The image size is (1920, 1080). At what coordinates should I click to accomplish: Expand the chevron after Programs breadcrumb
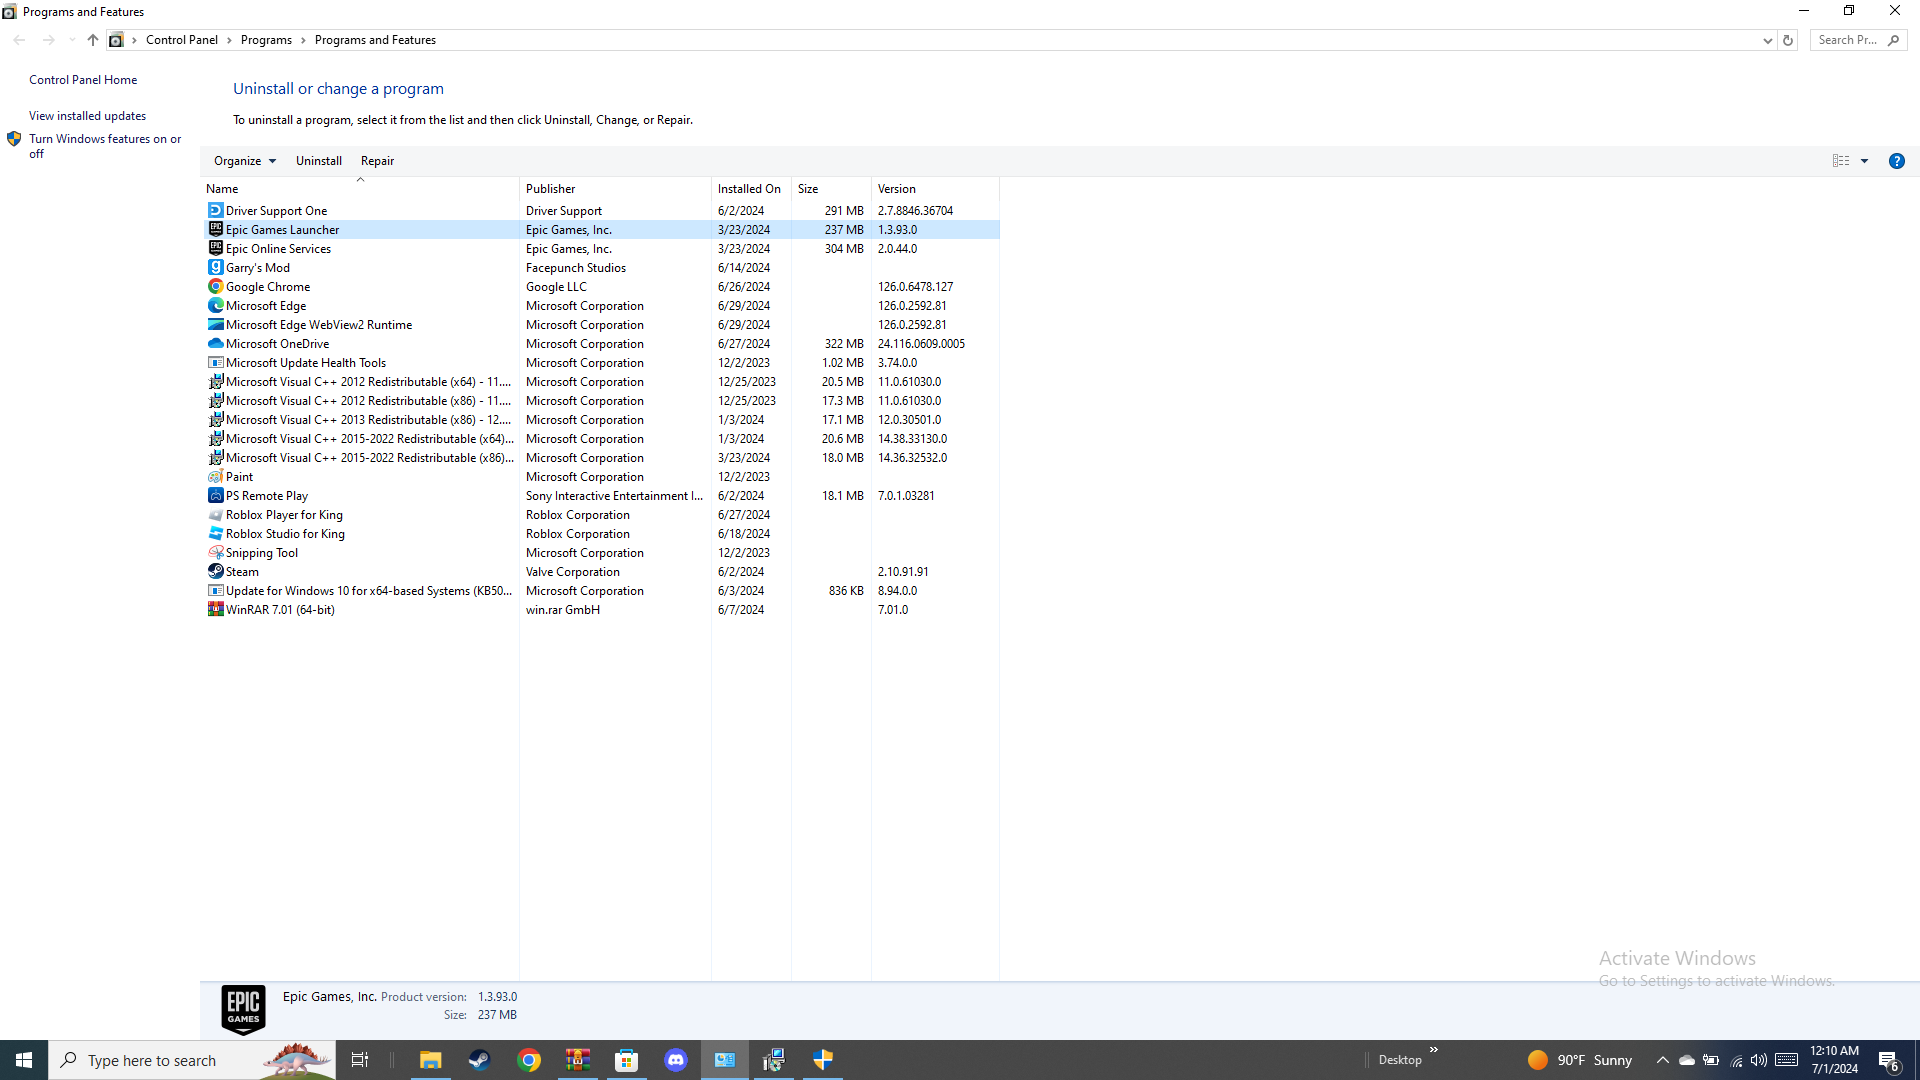point(303,40)
